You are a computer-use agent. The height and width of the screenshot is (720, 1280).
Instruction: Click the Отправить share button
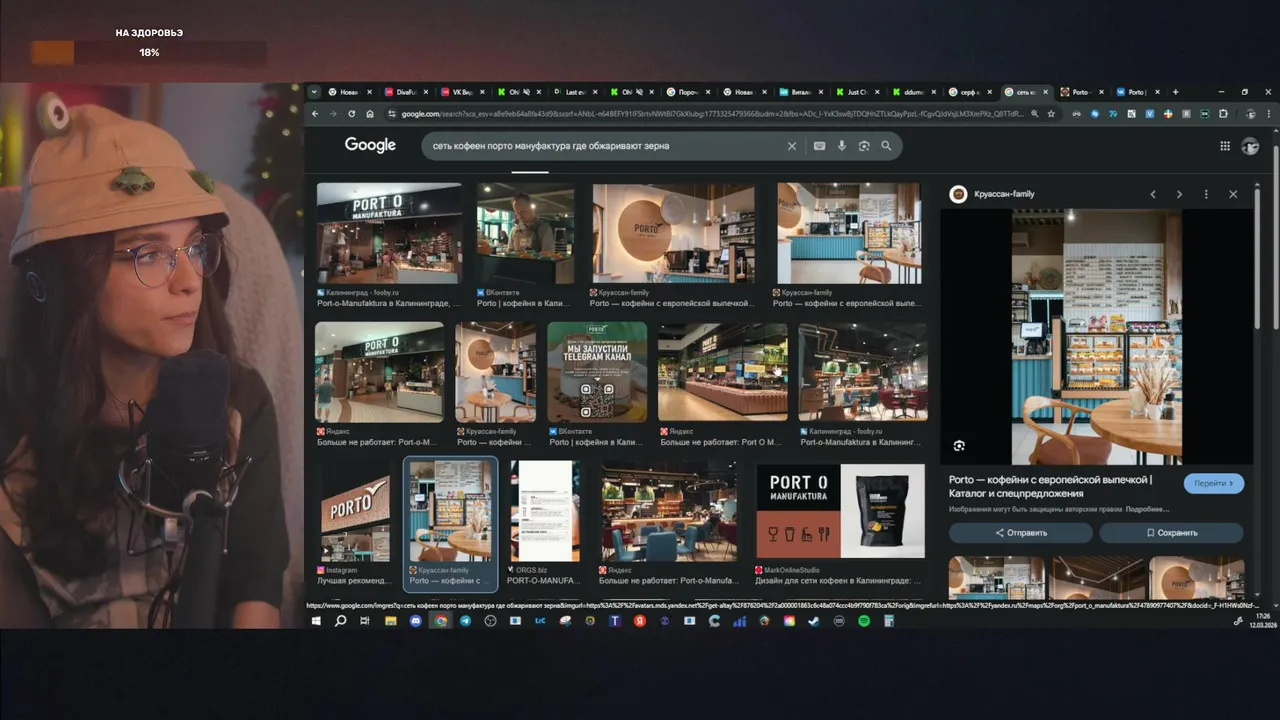coord(1020,533)
